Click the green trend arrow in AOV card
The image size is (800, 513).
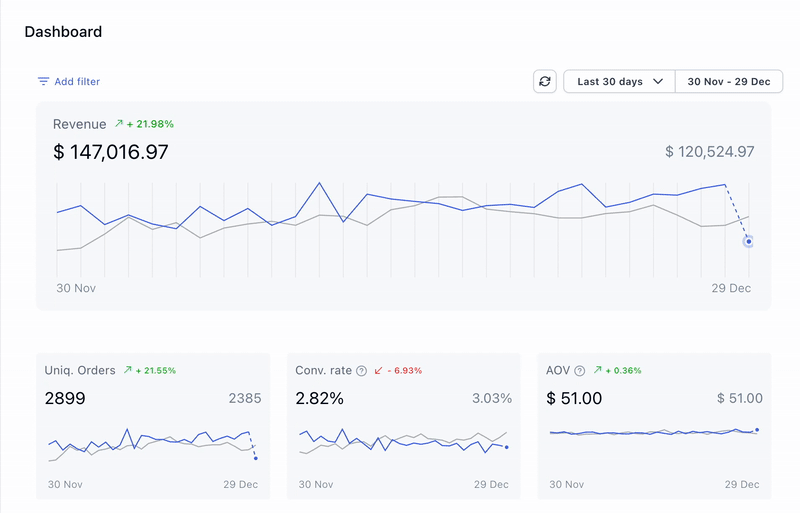pyautogui.click(x=597, y=371)
